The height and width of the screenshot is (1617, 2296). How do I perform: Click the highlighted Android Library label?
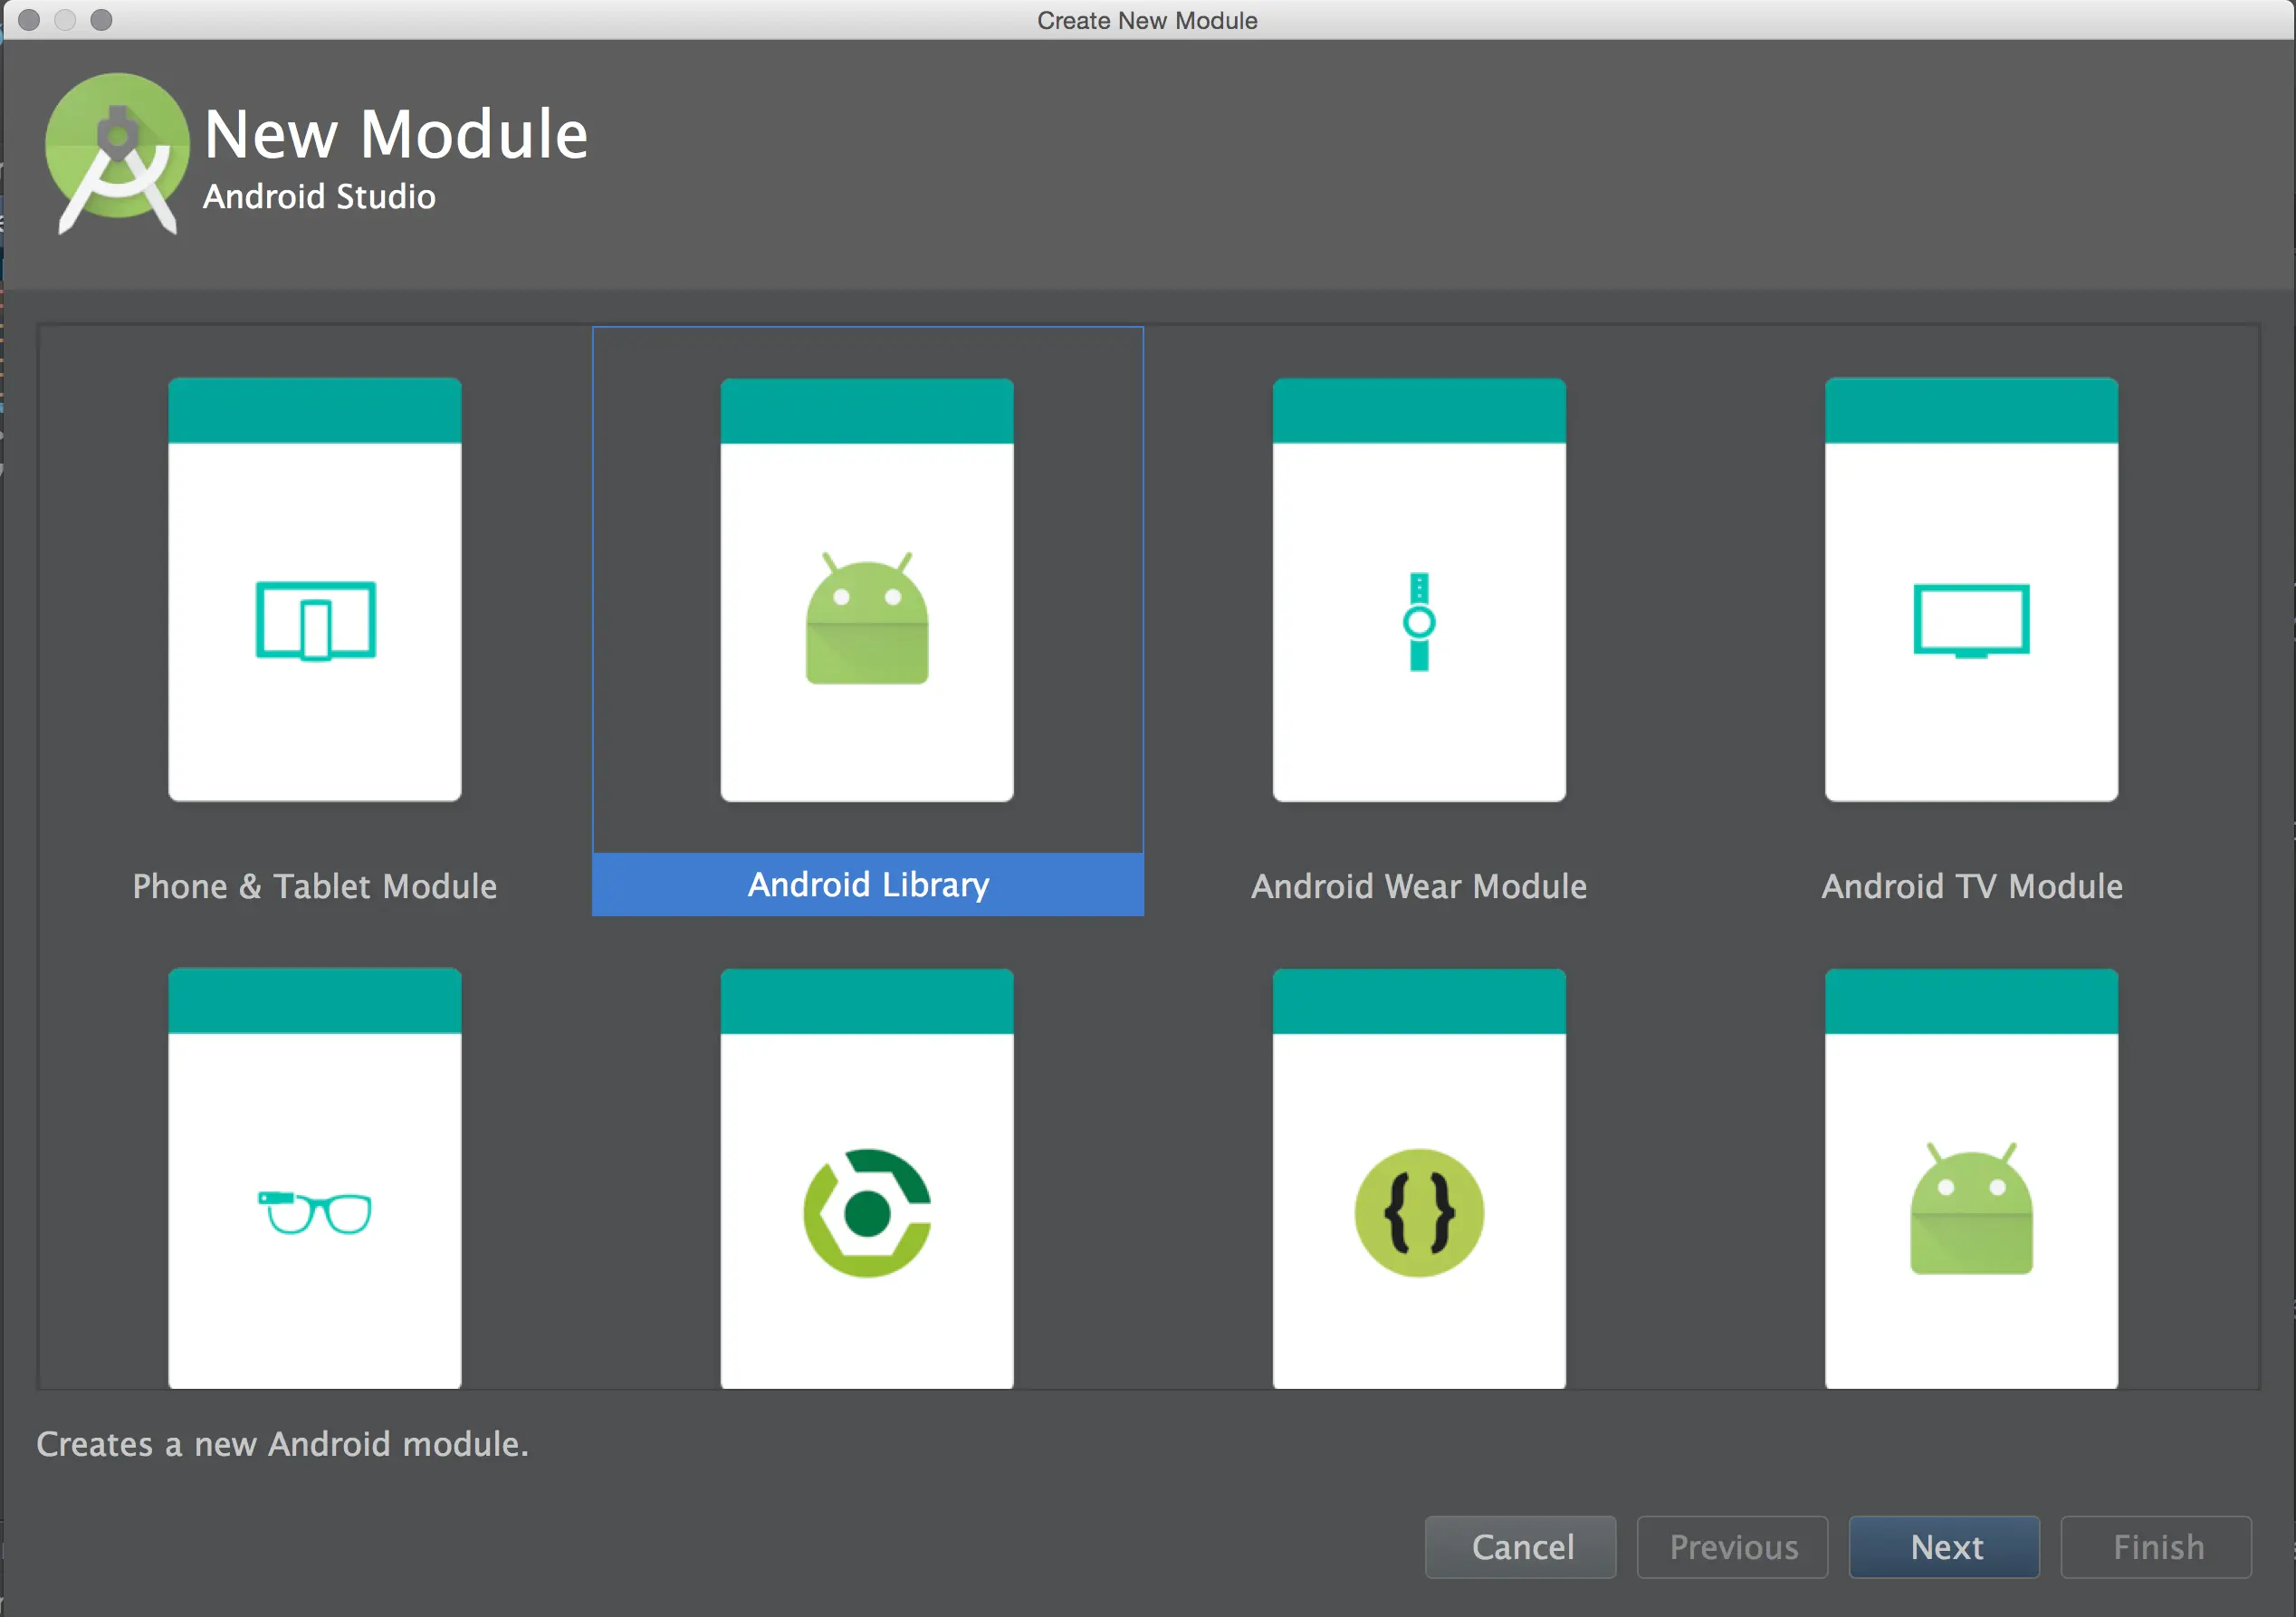(866, 885)
